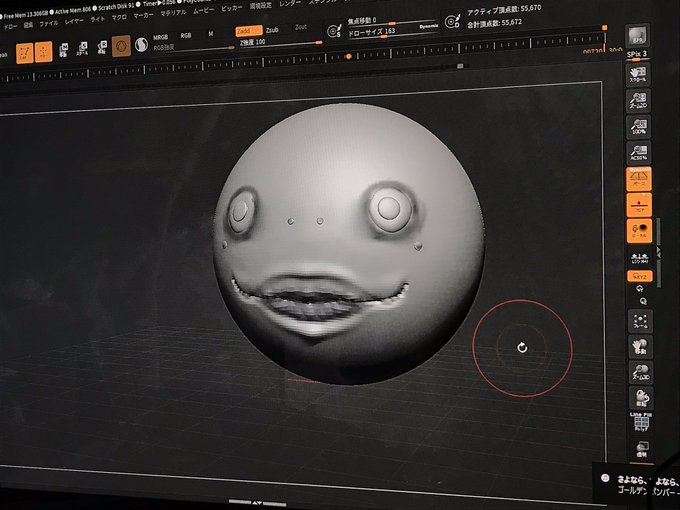Click the canvas bottom divider arrows
680x510 pixels.
pyautogui.click(x=257, y=503)
